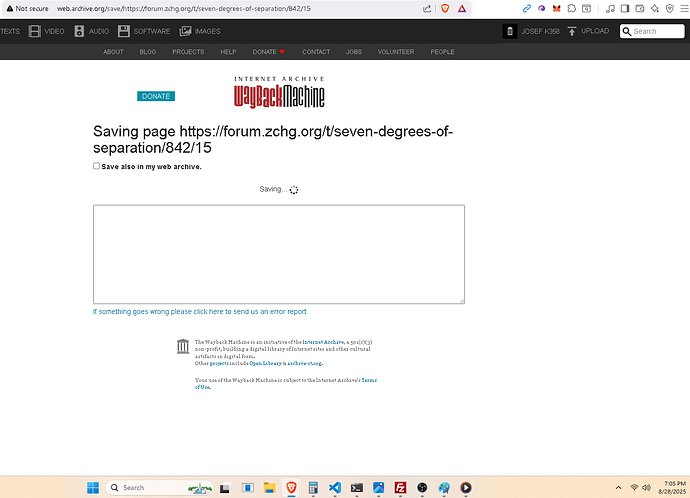
Task: Click the Wayback Machine logo
Action: pyautogui.click(x=279, y=92)
